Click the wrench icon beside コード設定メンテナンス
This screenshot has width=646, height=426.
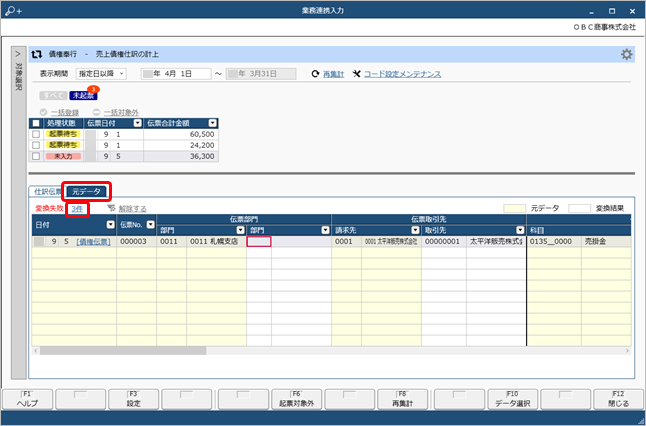[356, 74]
